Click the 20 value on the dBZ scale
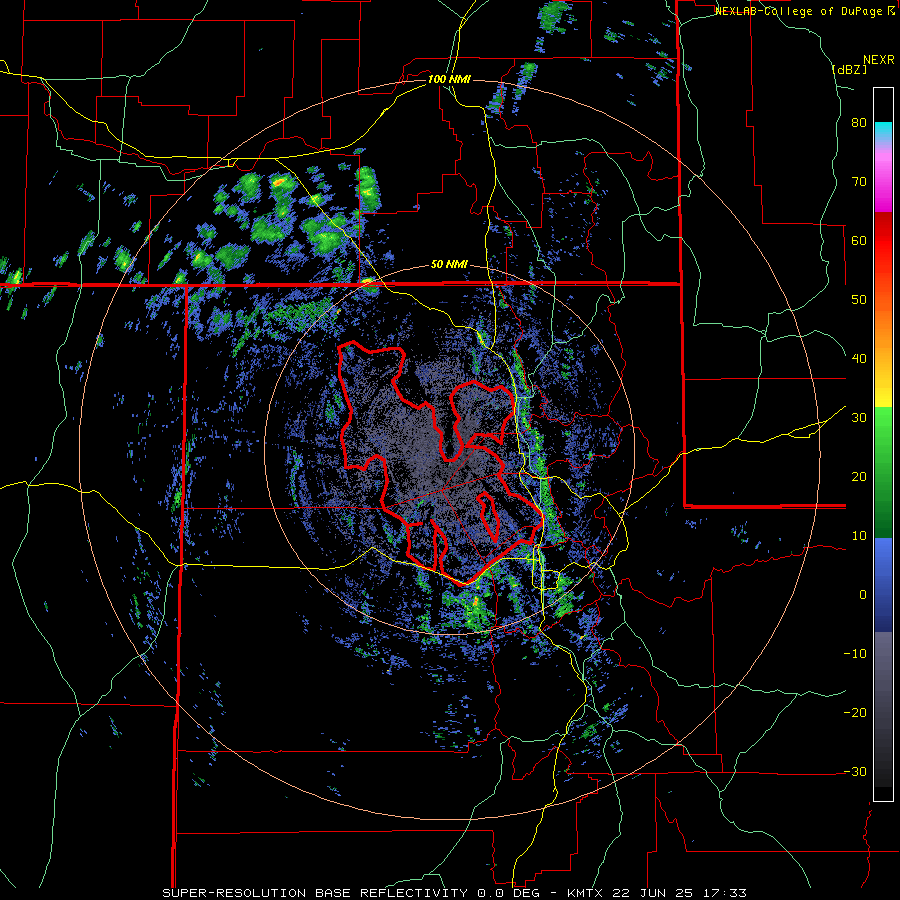This screenshot has height=900, width=900. (x=859, y=476)
